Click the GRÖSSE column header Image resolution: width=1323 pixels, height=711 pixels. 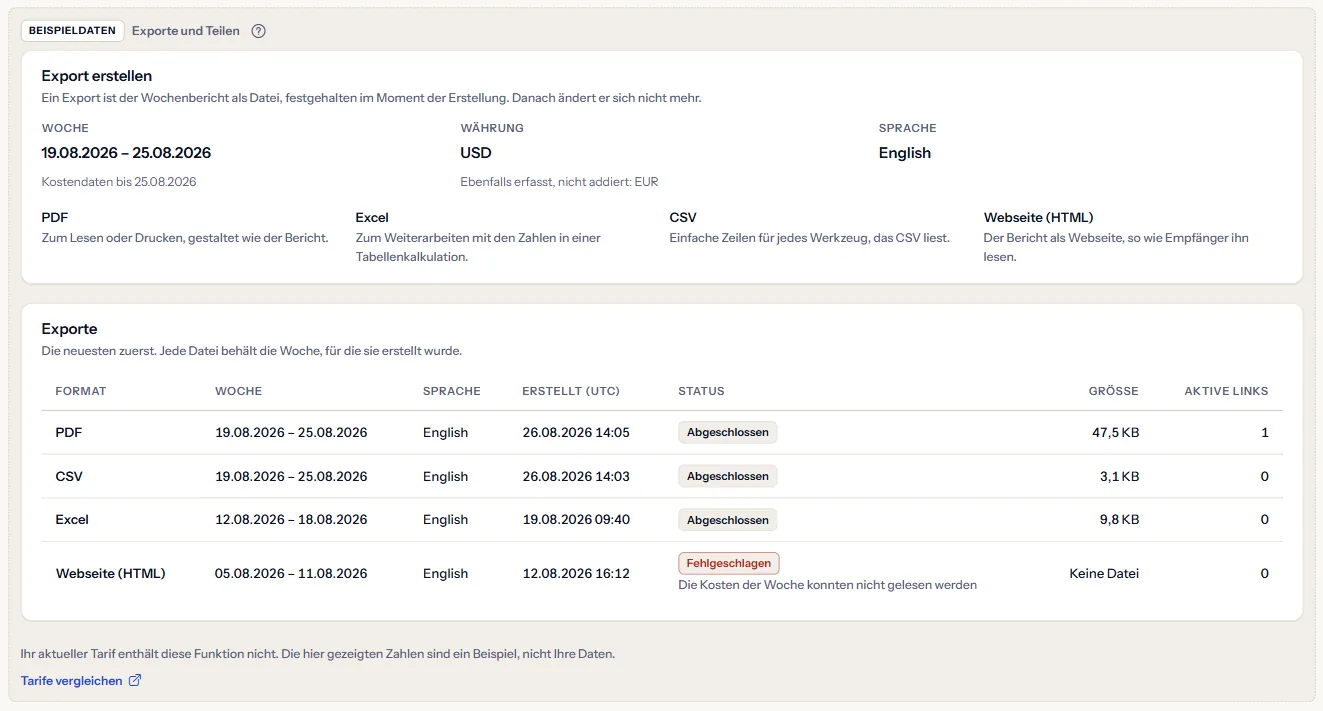(1114, 391)
